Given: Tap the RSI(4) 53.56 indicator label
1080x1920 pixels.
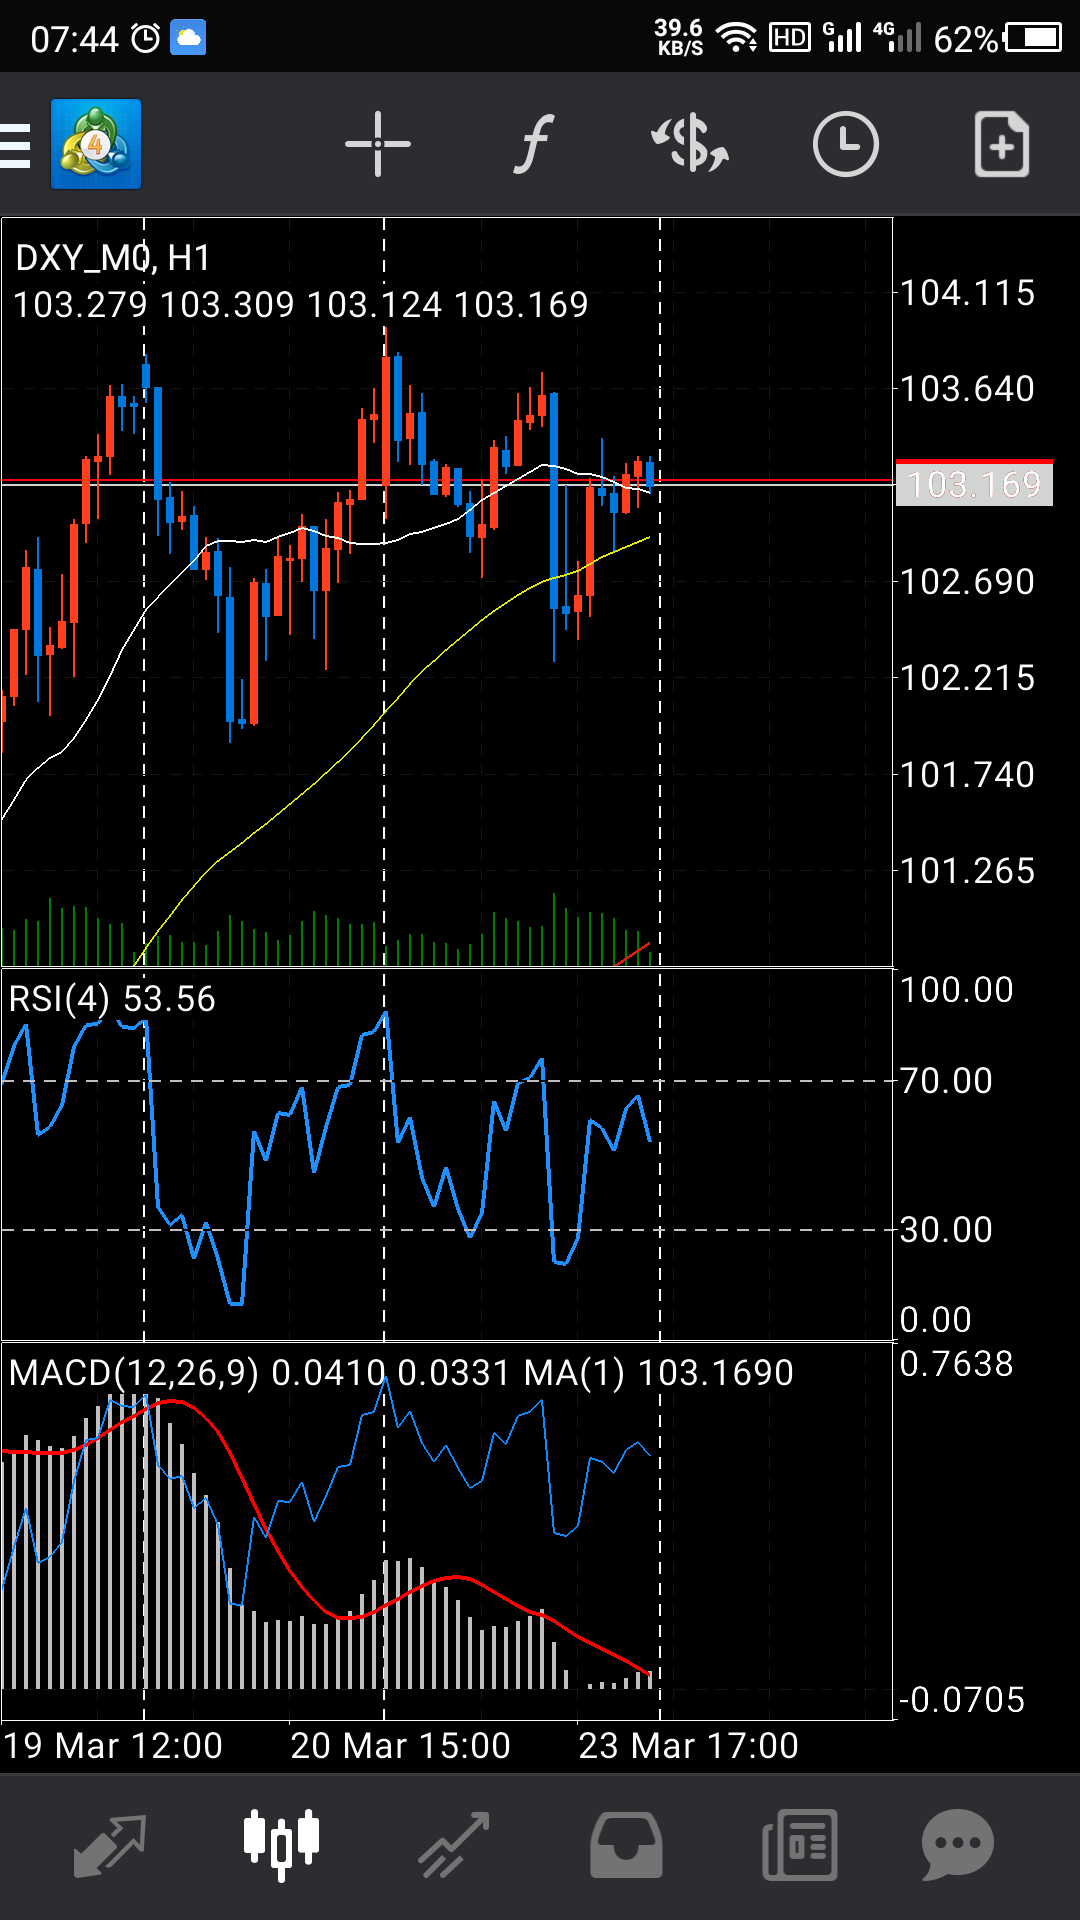Looking at the screenshot, I should point(112,999).
